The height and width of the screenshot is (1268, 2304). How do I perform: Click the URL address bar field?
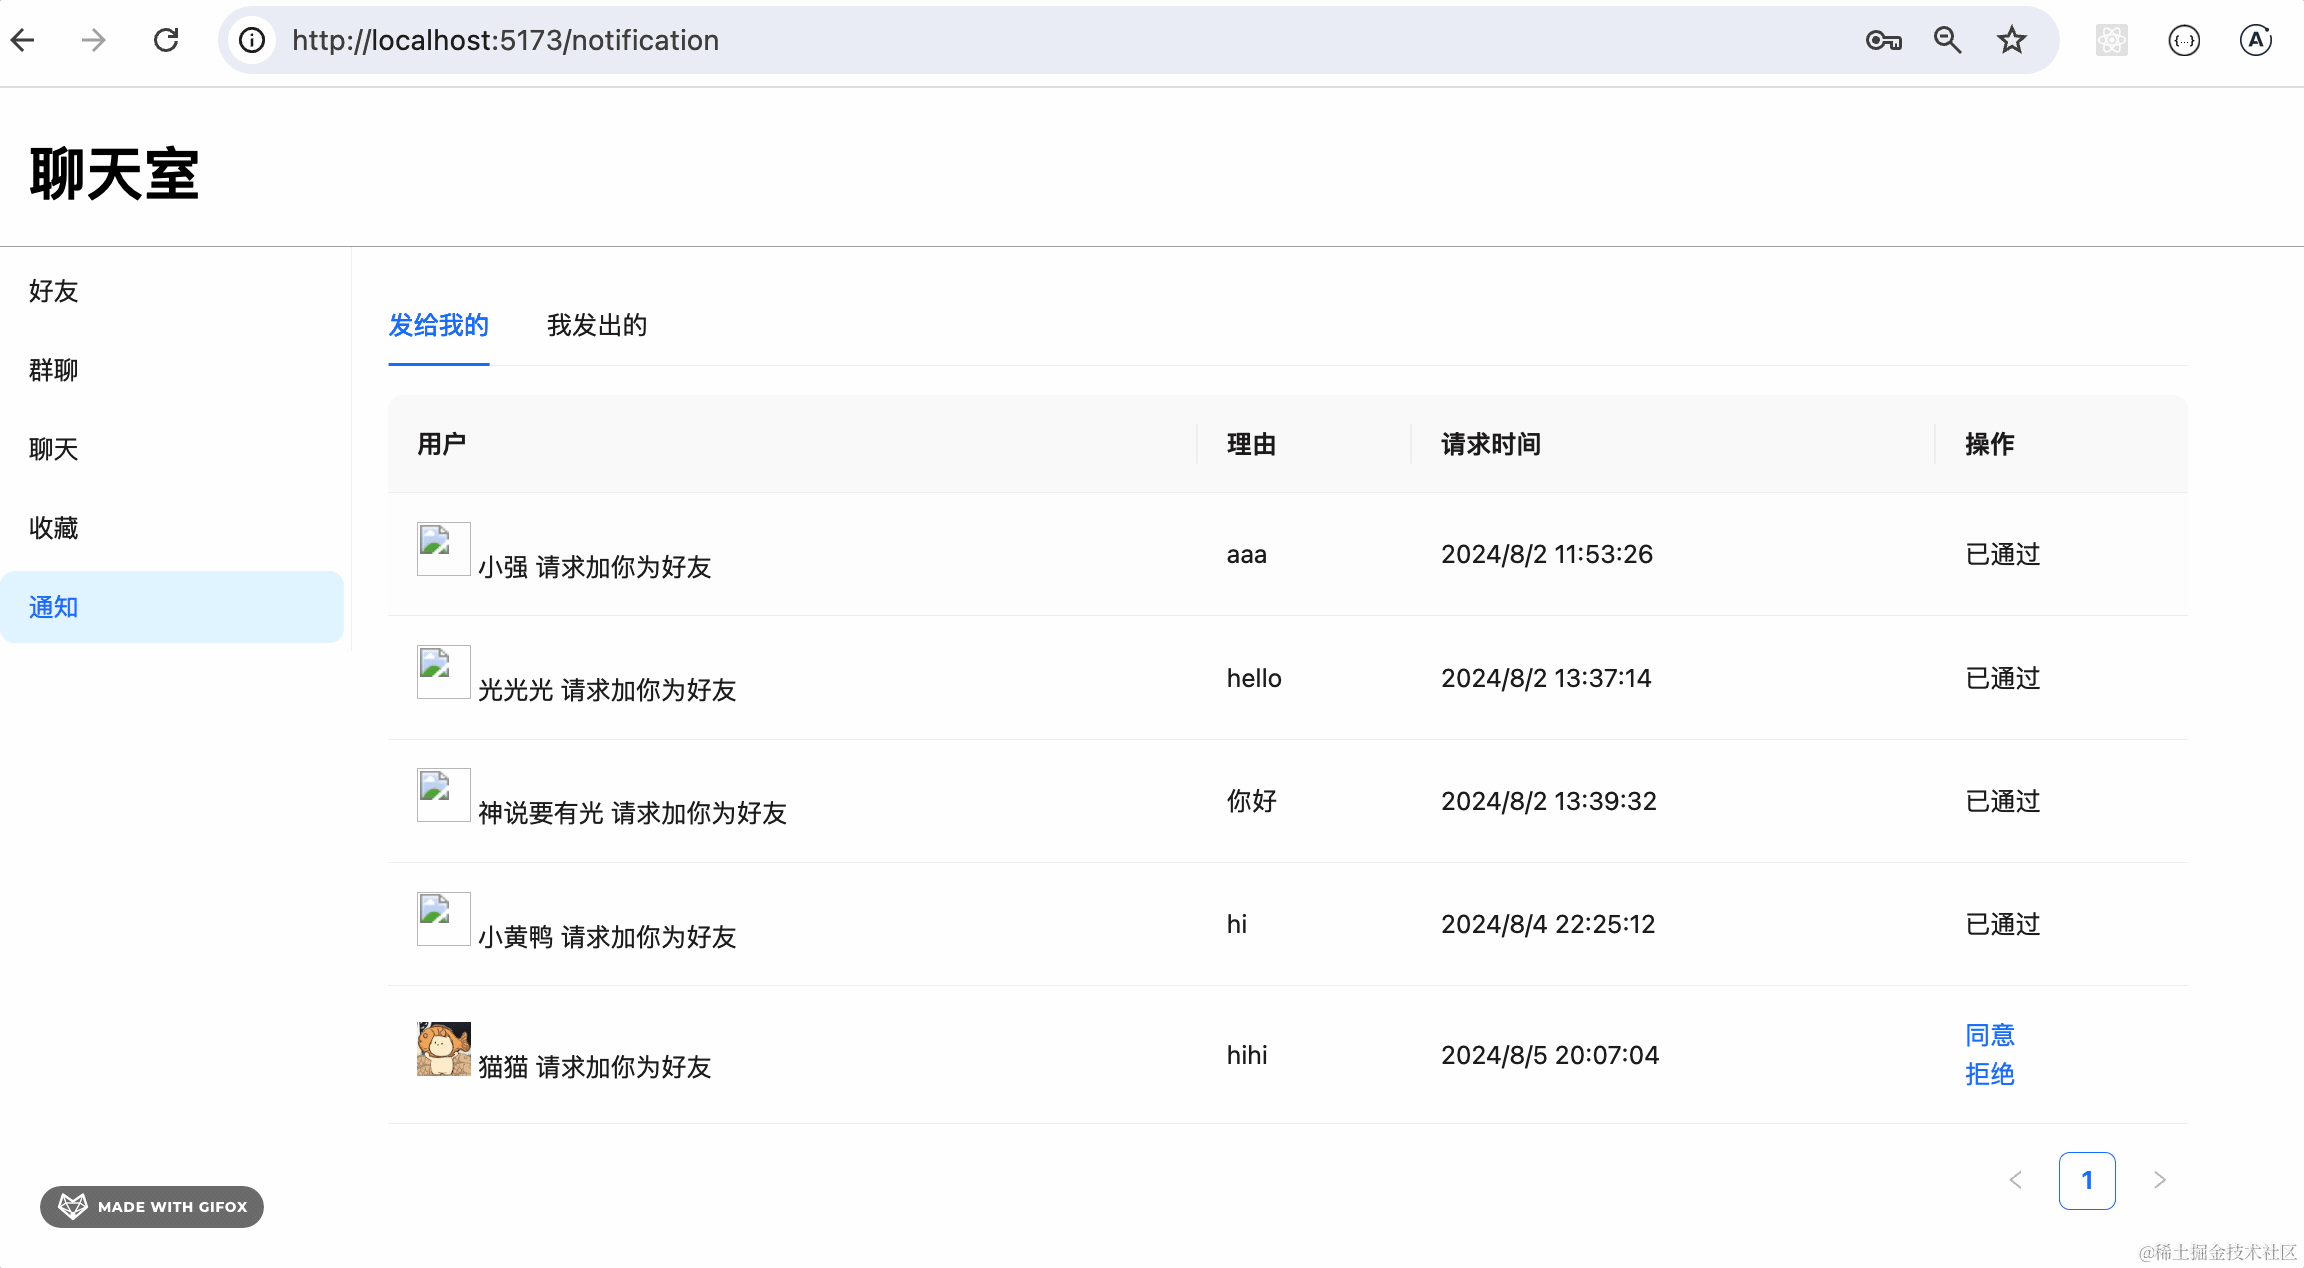[x=1000, y=40]
